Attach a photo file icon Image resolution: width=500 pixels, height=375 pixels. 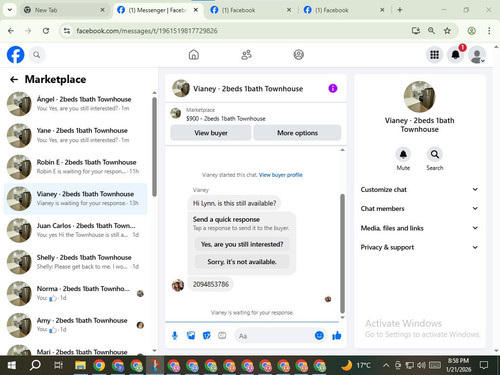click(x=191, y=336)
